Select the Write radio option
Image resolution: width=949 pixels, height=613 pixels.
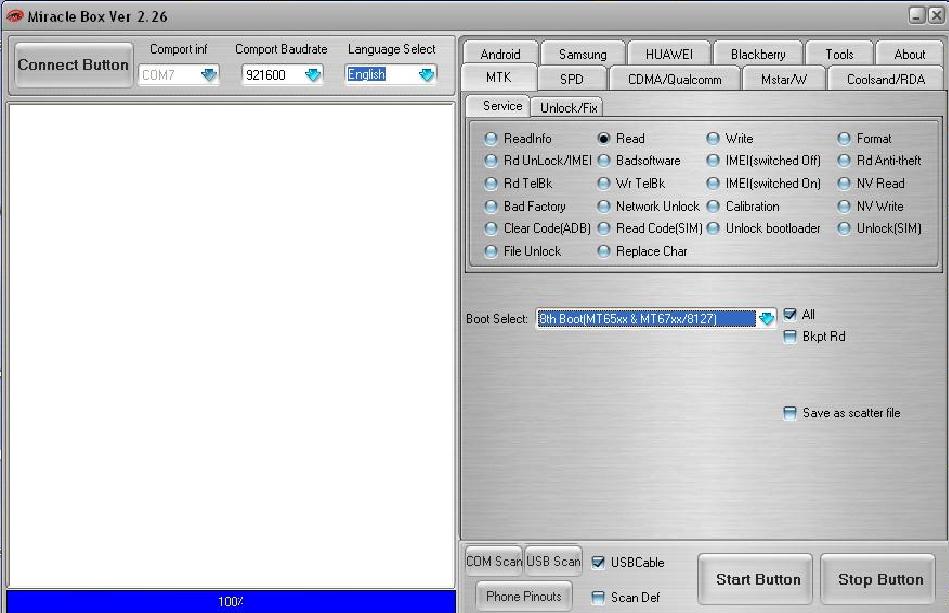[730, 139]
